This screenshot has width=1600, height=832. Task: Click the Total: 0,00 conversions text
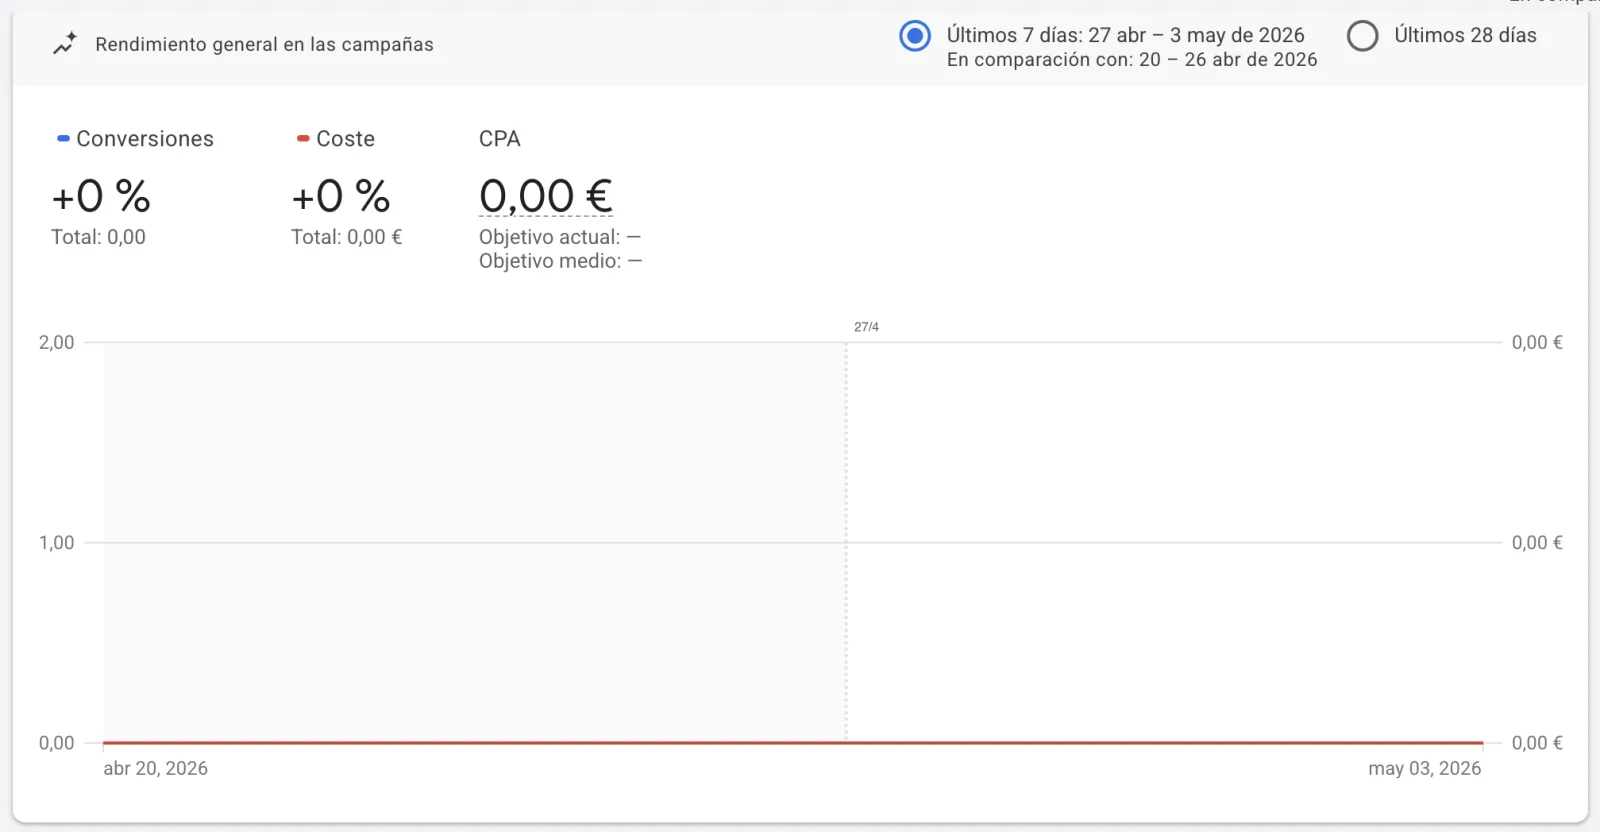(x=99, y=237)
